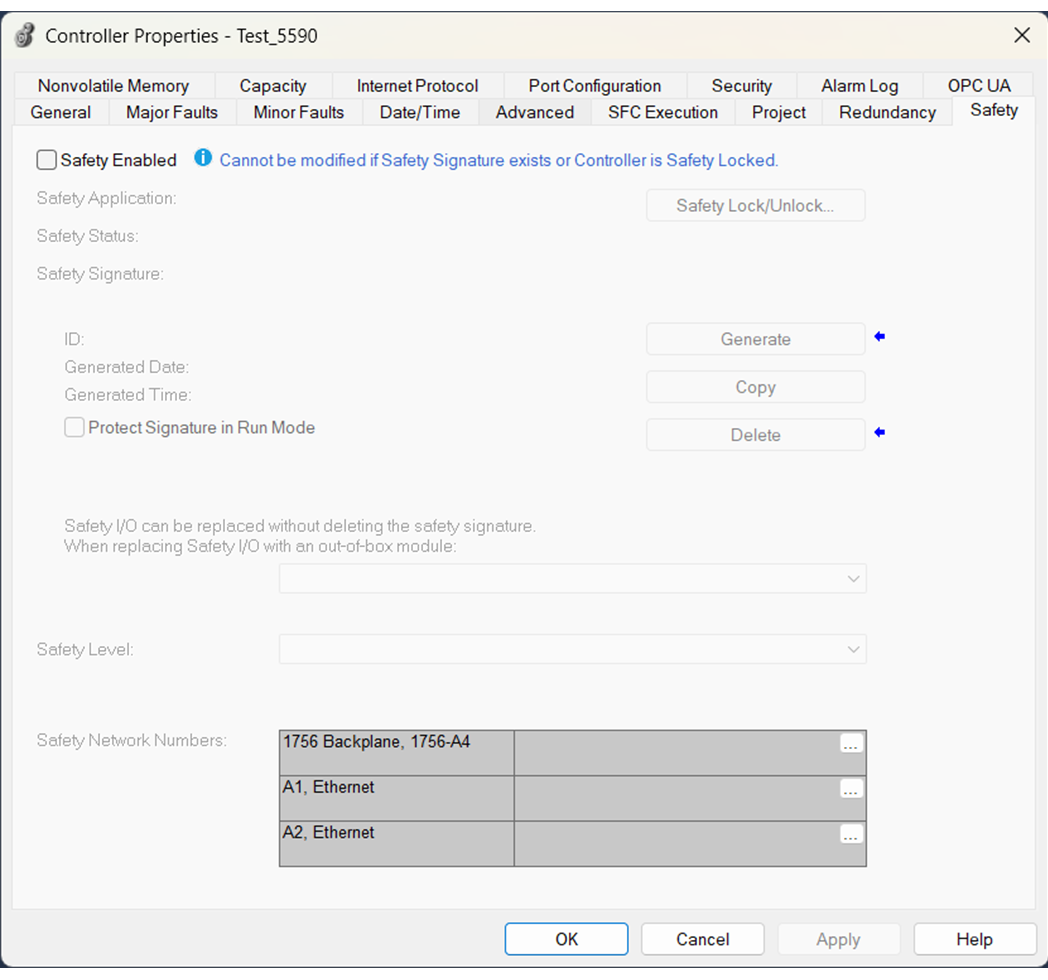Click OK to confirm changes

click(566, 939)
